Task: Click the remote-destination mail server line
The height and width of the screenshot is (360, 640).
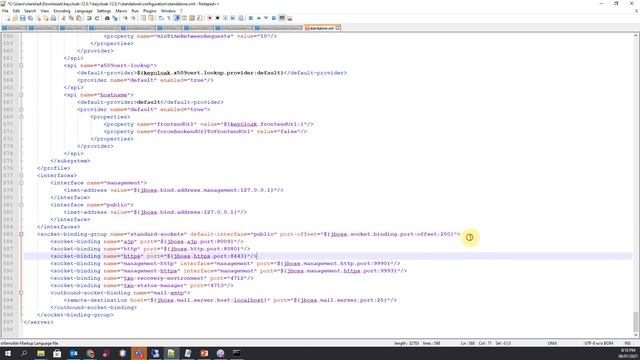Action: [230, 300]
